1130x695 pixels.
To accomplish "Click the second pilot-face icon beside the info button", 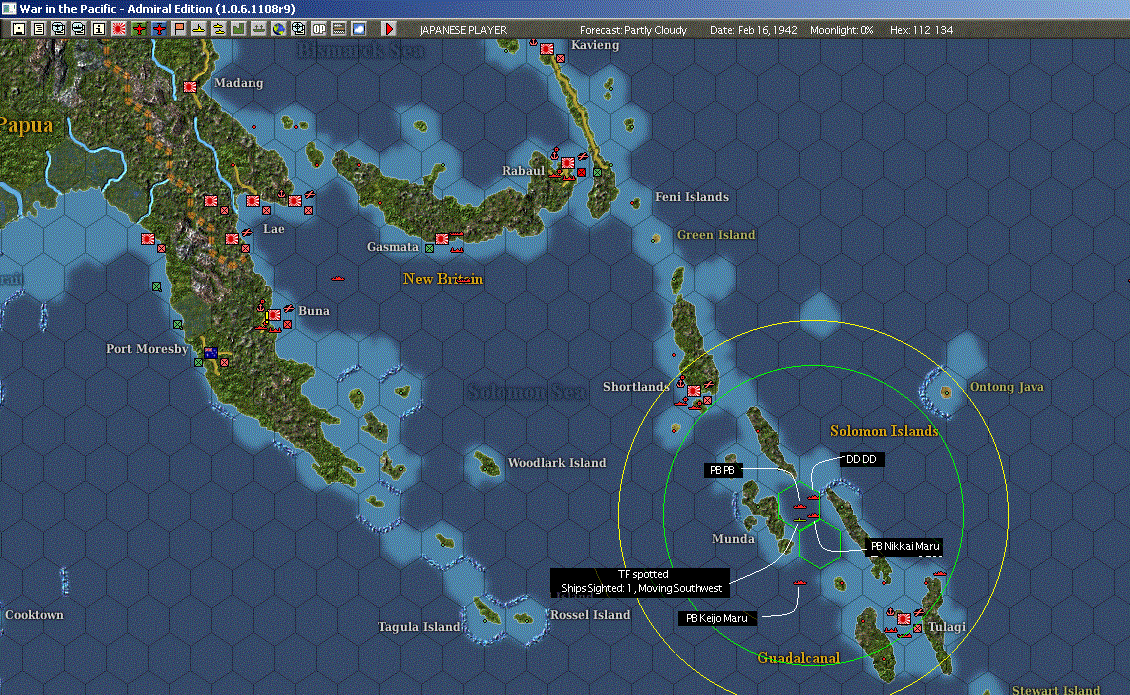I will (x=79, y=29).
